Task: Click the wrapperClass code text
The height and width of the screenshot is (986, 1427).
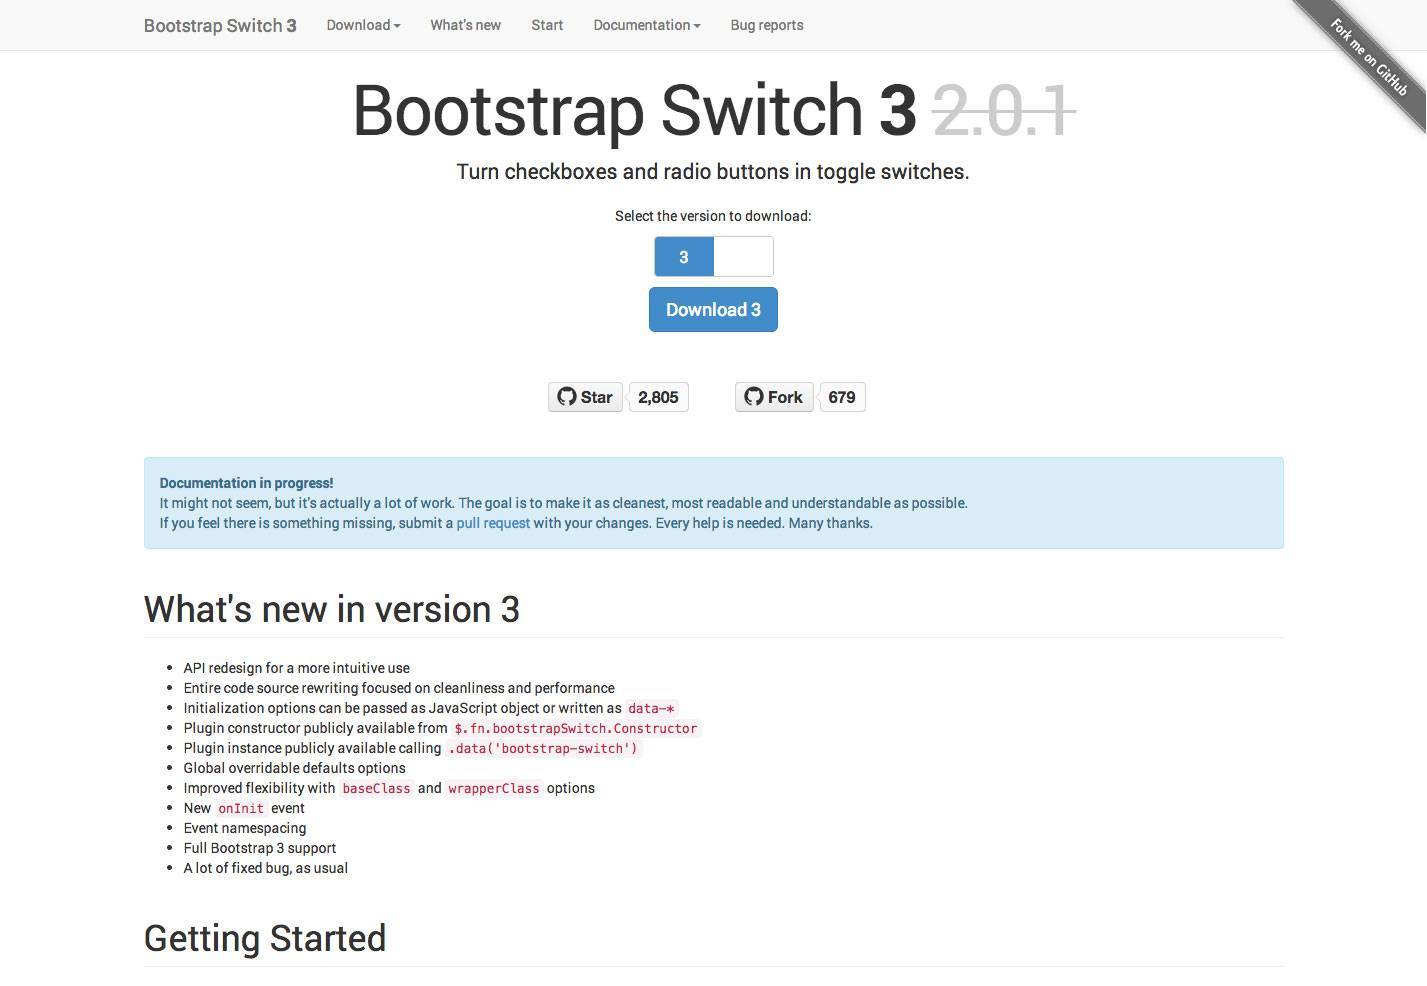Action: coord(494,788)
